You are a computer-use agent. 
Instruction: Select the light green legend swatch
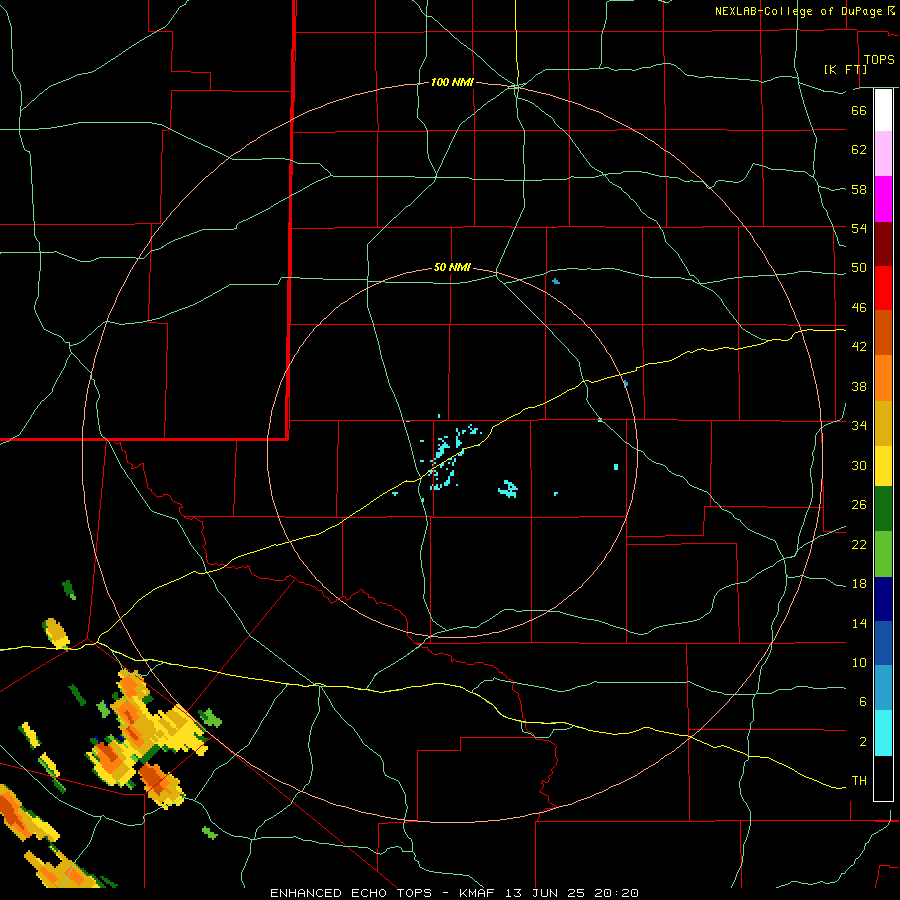click(883, 554)
